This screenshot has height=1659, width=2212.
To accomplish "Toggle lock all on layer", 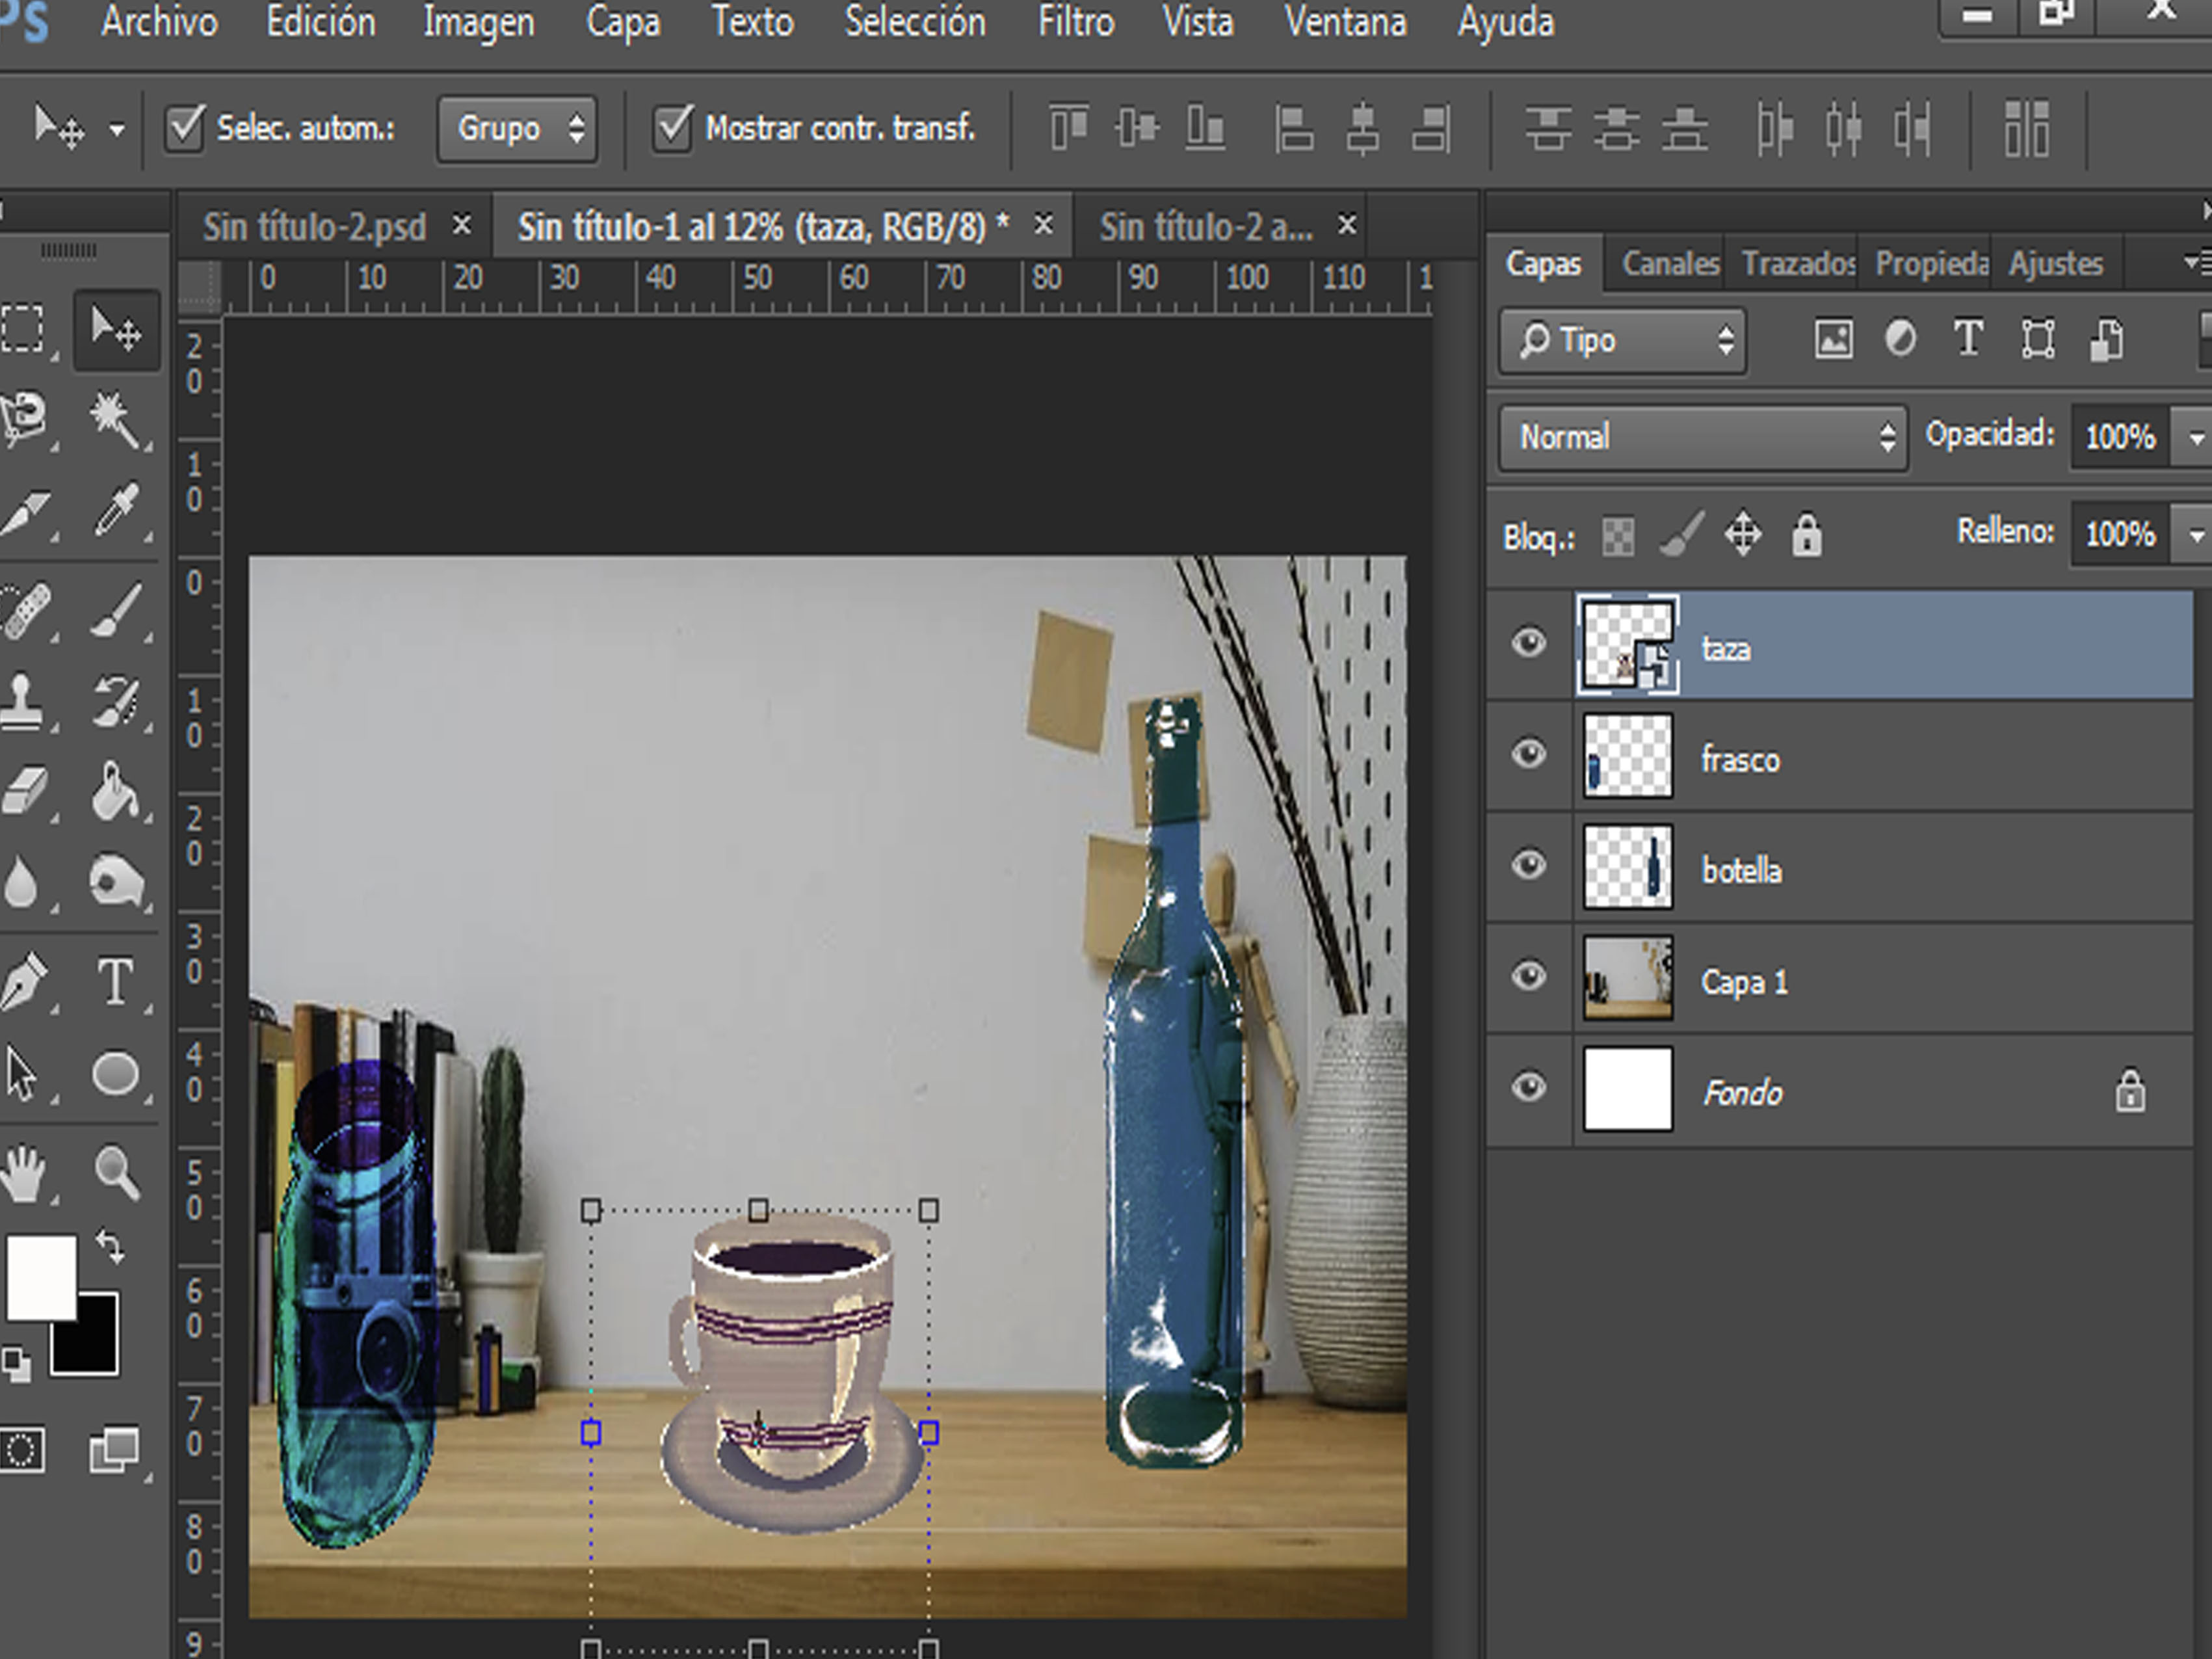I will pyautogui.click(x=1806, y=535).
